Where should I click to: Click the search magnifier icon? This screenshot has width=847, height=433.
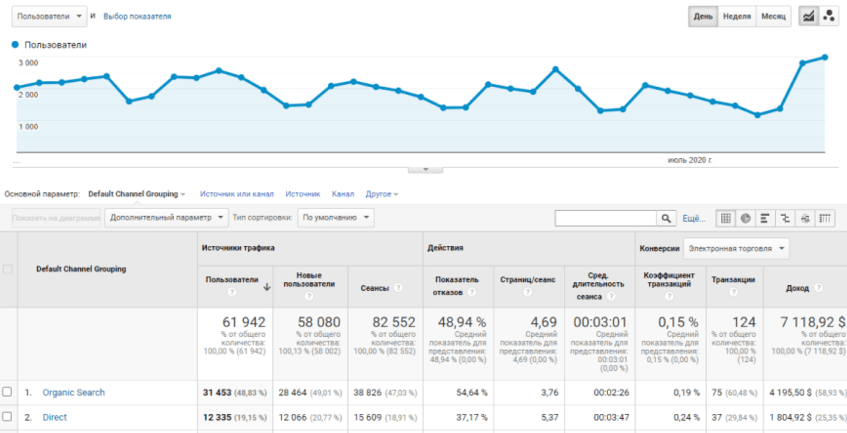(666, 218)
